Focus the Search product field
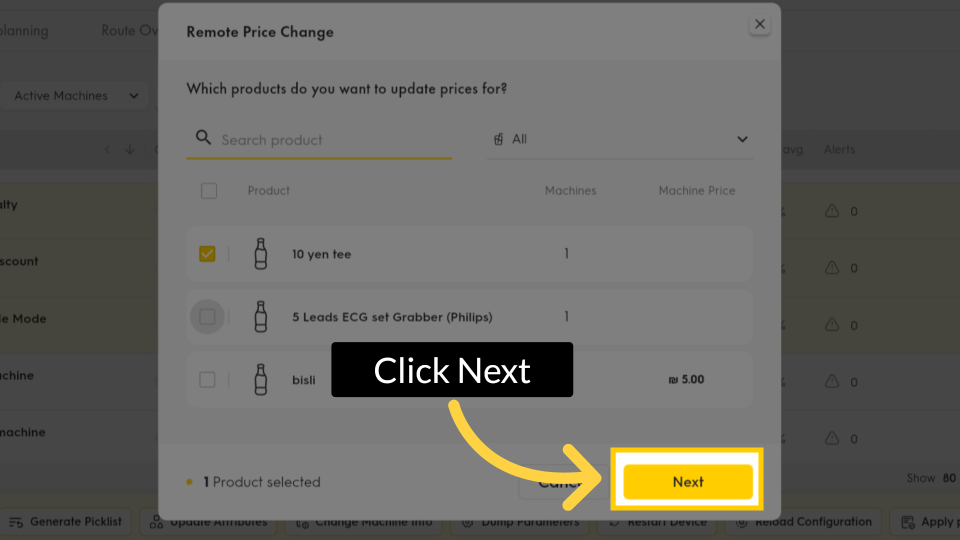 click(x=330, y=140)
